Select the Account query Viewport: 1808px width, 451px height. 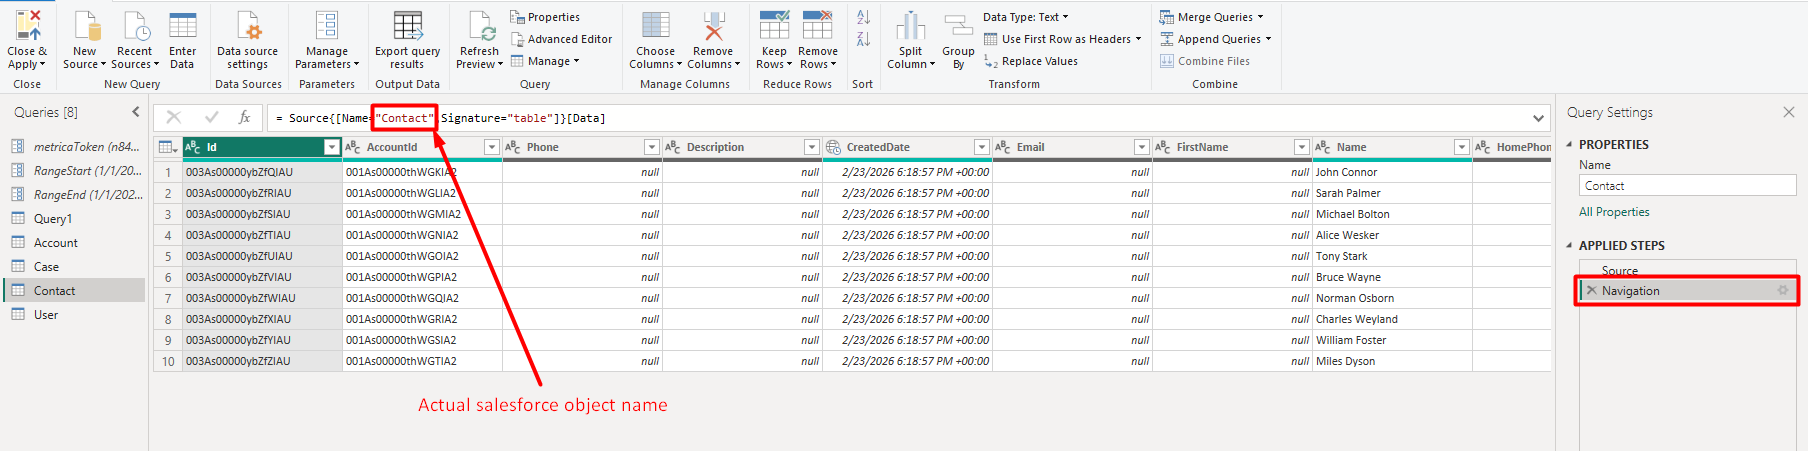pos(56,243)
